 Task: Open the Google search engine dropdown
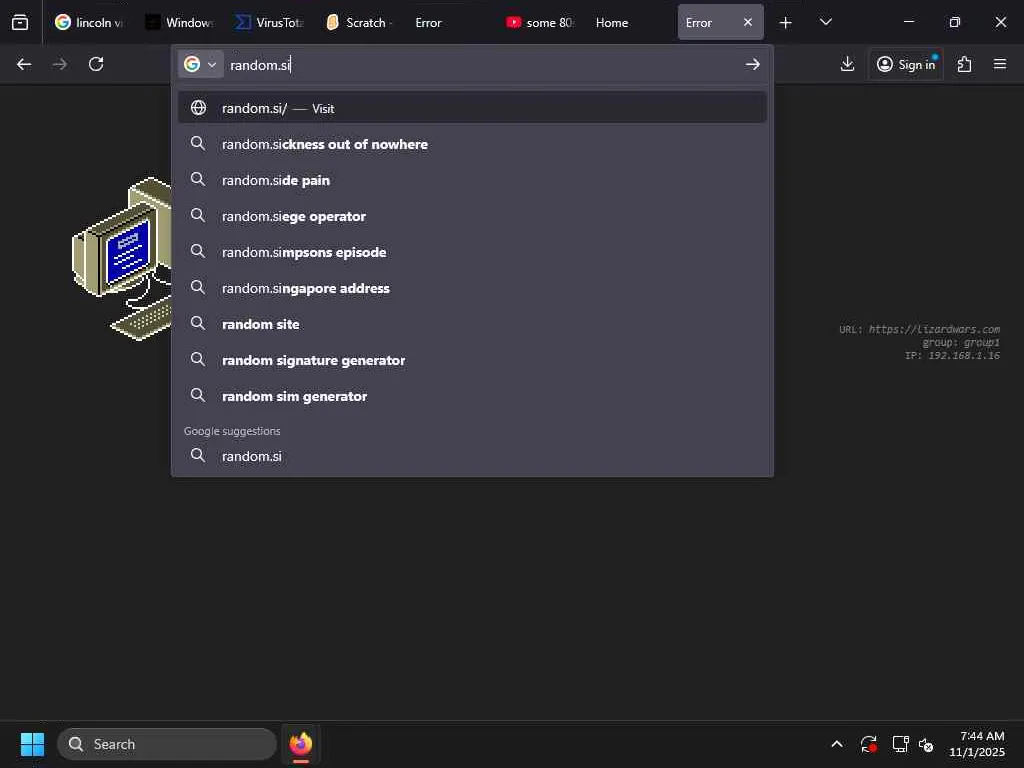(x=200, y=64)
